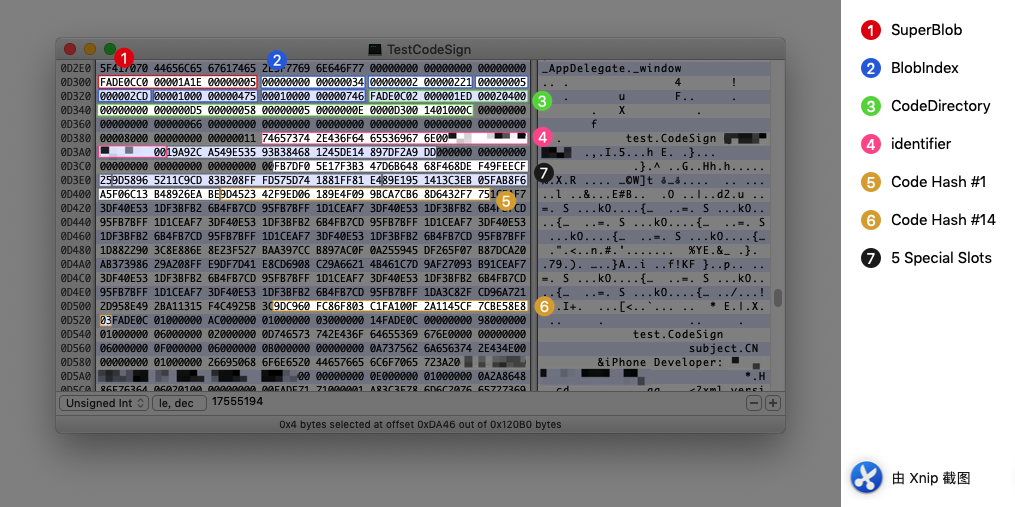Select hex word 1D882290 in row 0D480
Screen dimensions: 1015x507
124,250
